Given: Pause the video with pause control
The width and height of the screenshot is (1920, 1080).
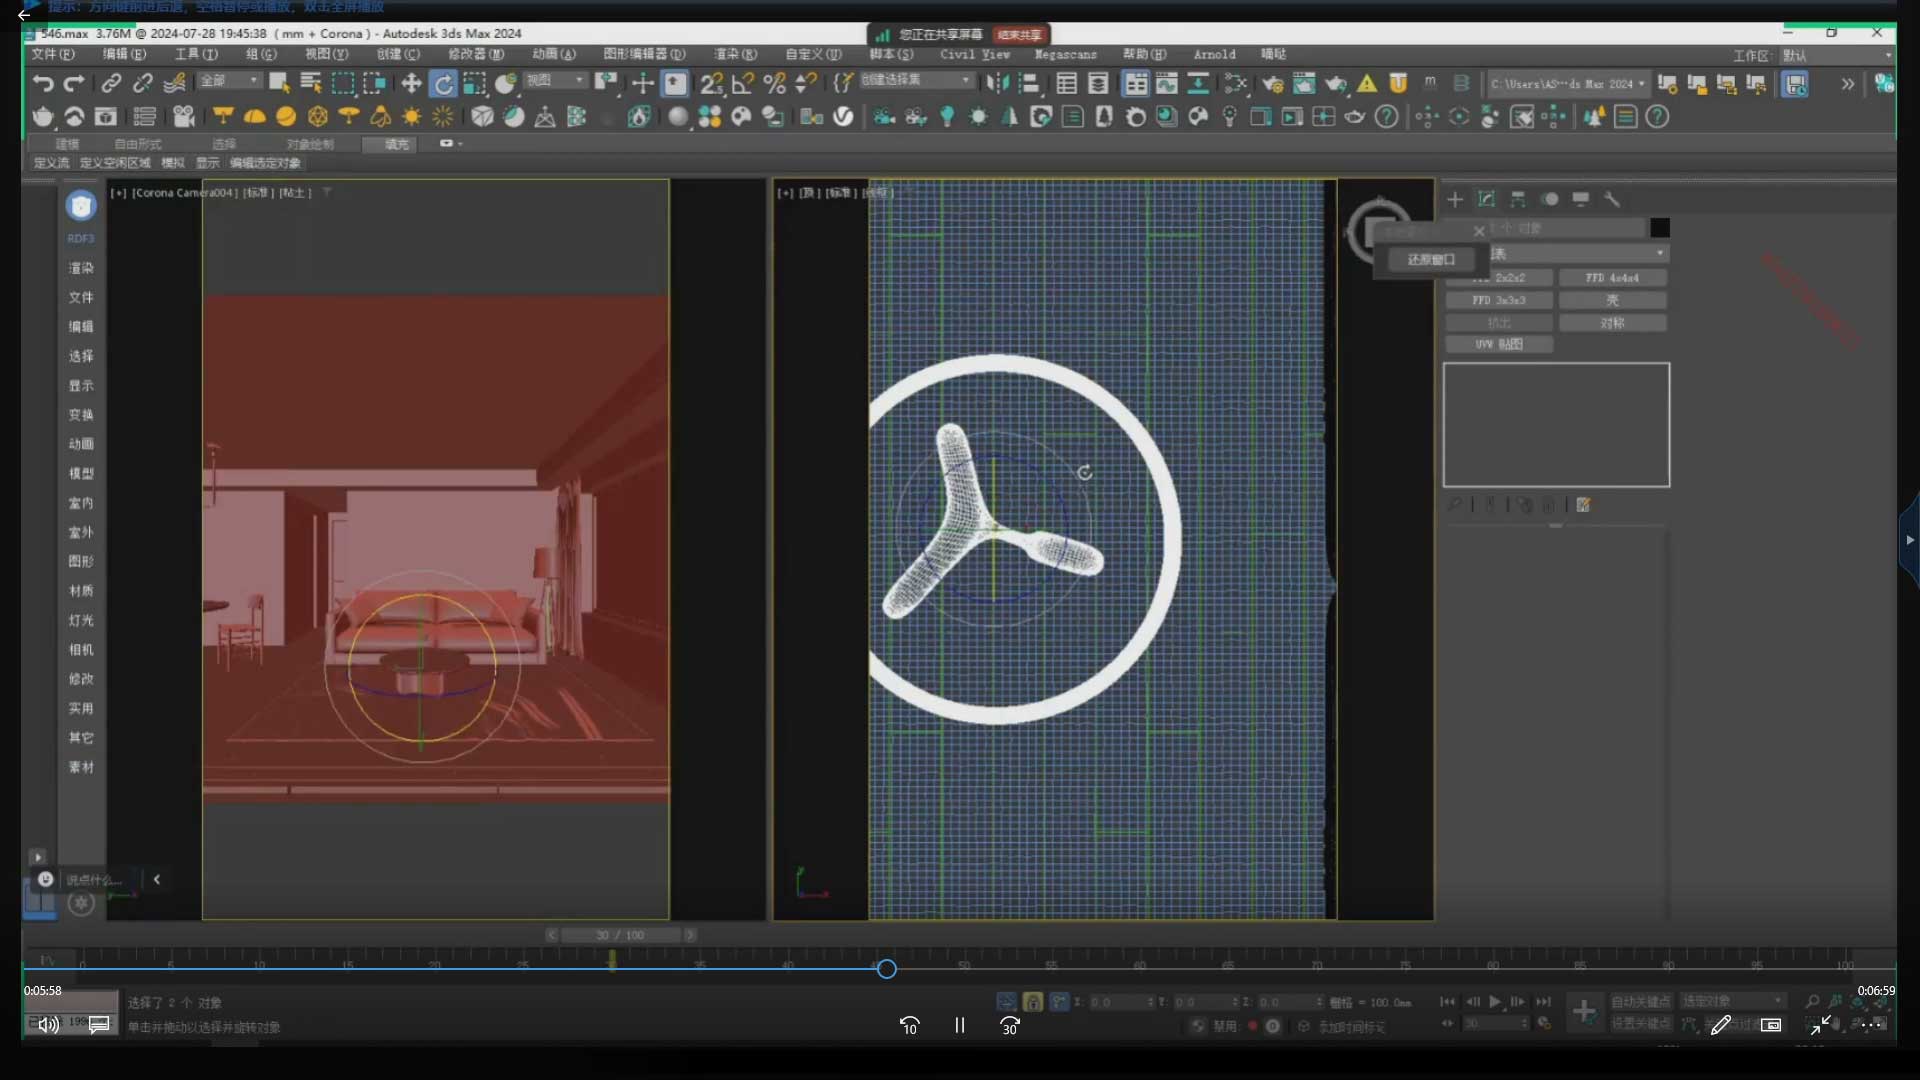Looking at the screenshot, I should (x=959, y=1025).
